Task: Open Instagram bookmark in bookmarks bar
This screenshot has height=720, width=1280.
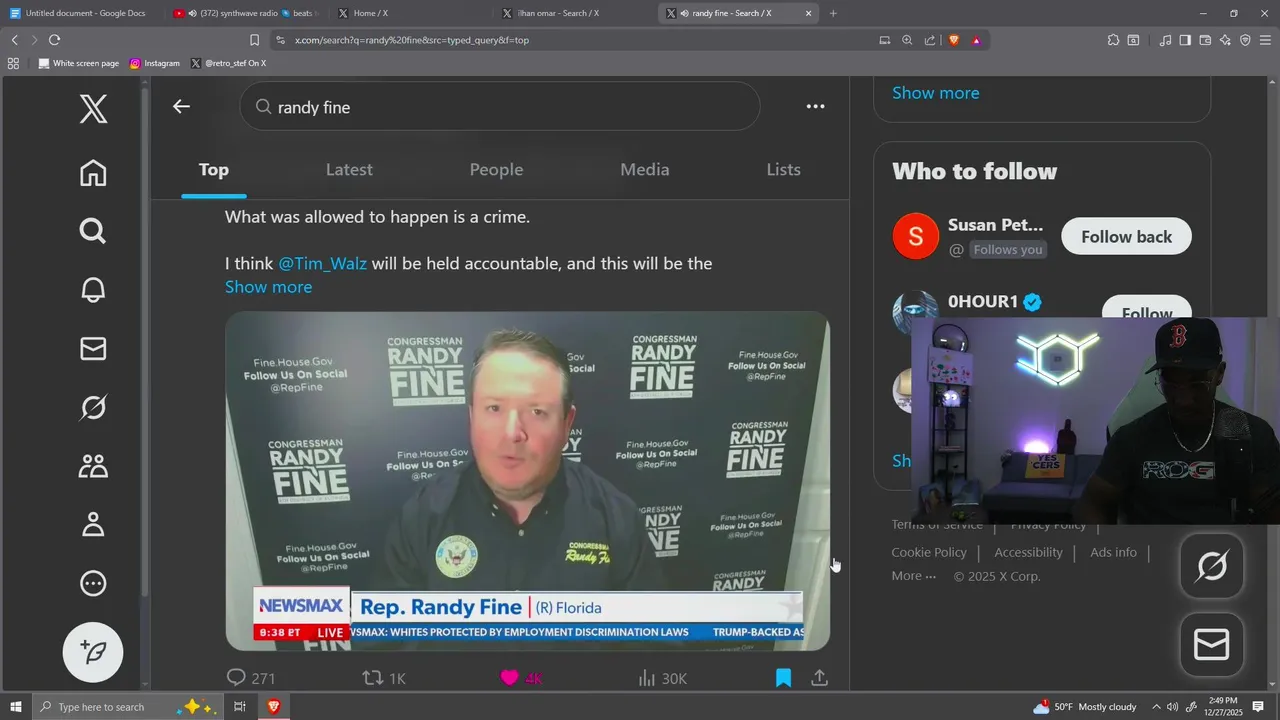Action: point(155,63)
